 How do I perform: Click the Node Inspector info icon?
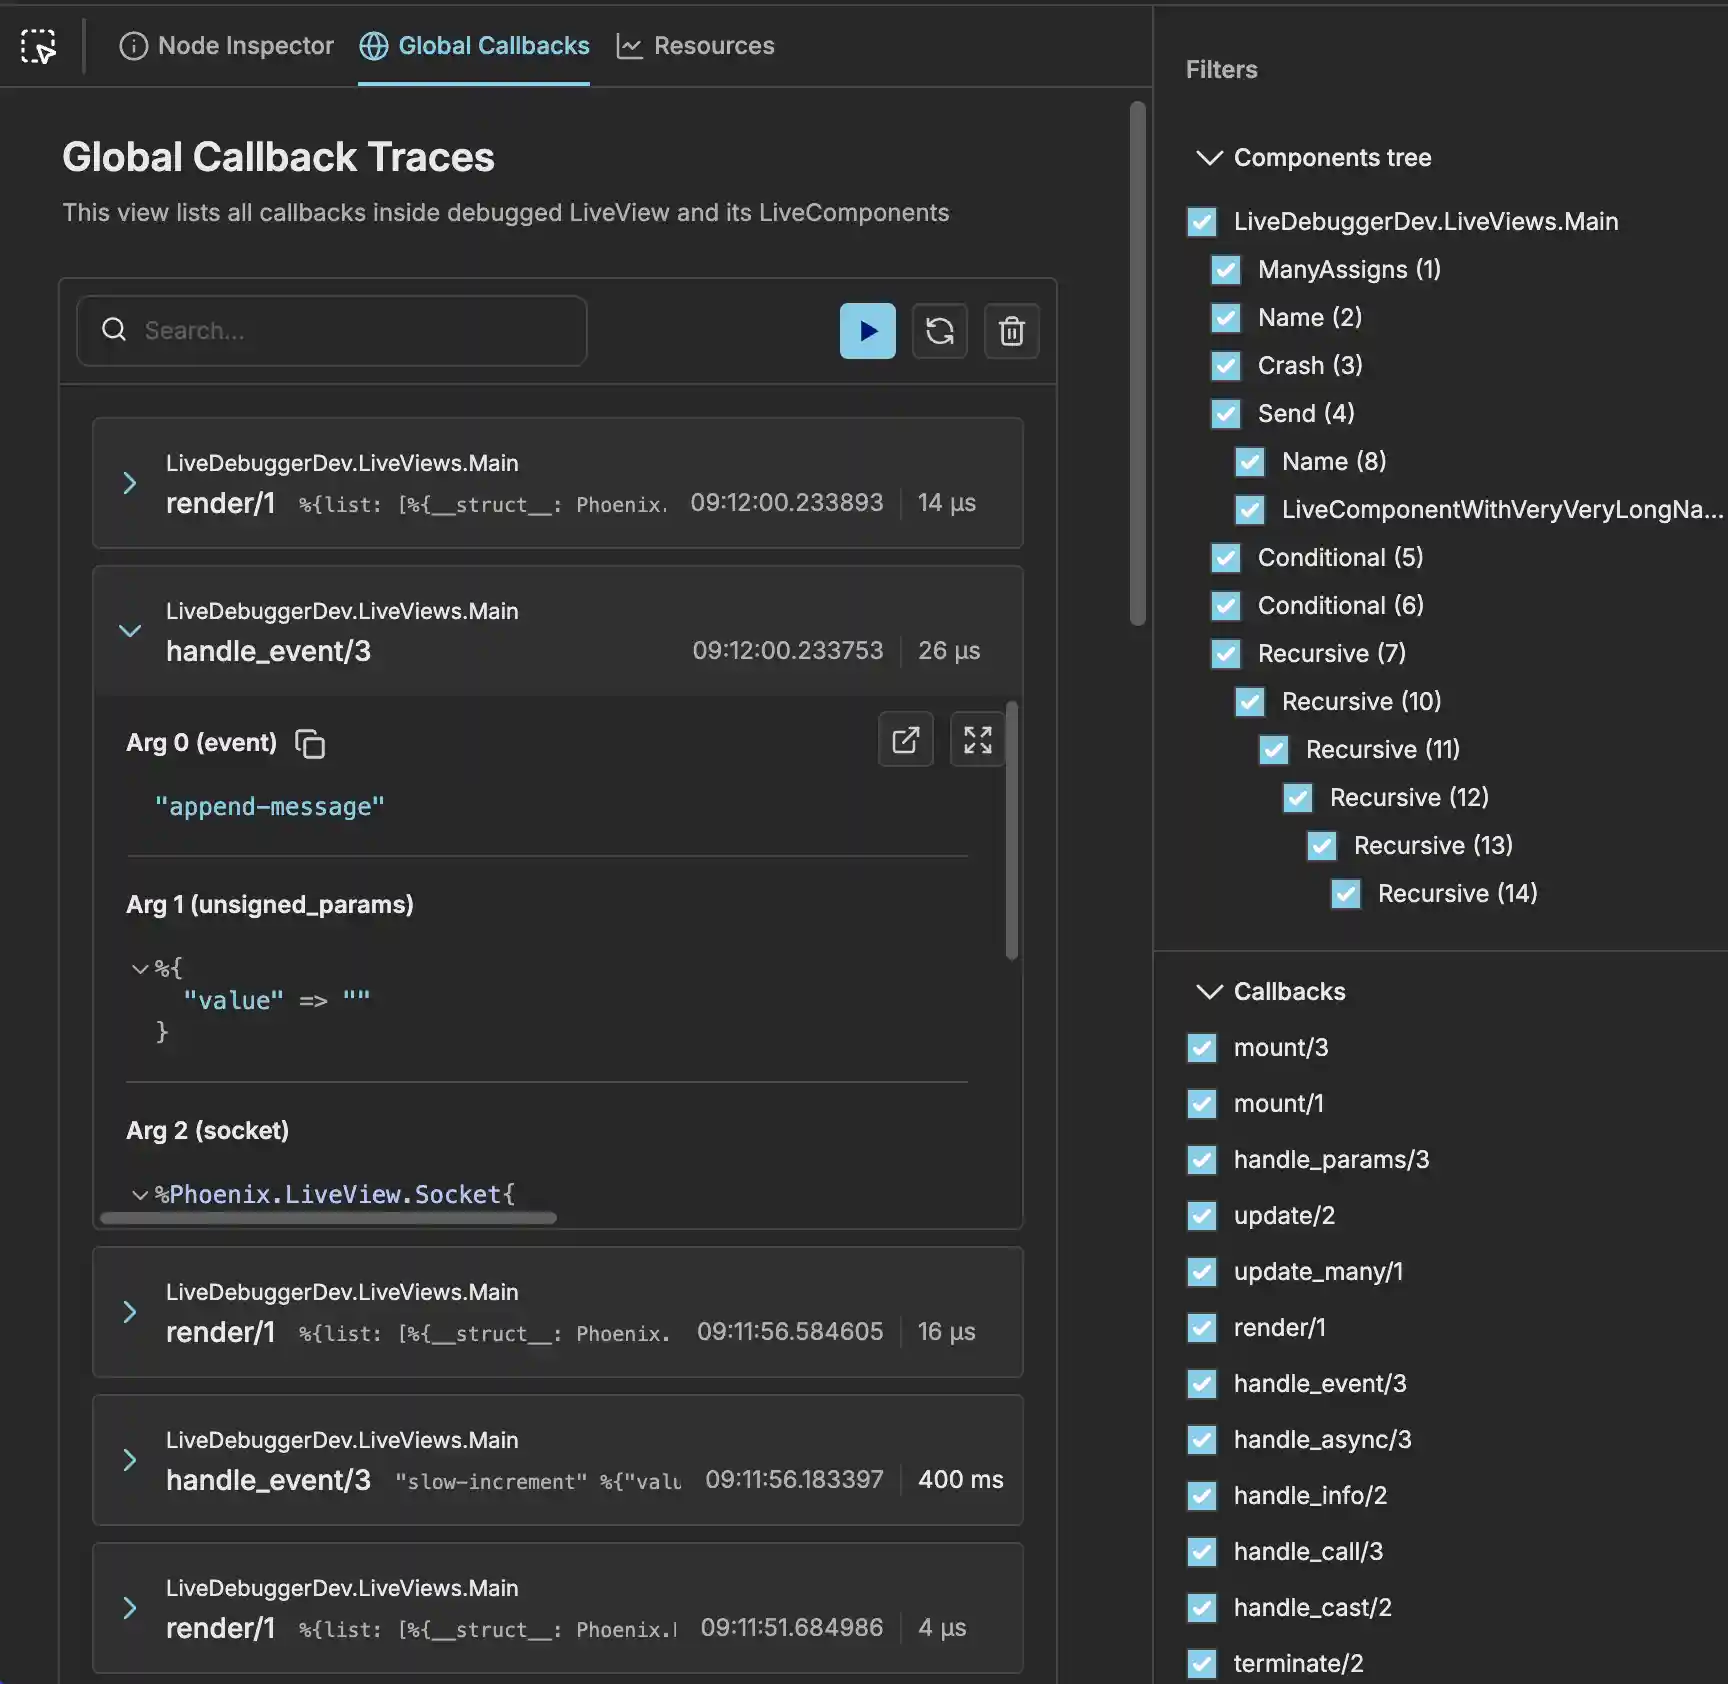(x=133, y=46)
